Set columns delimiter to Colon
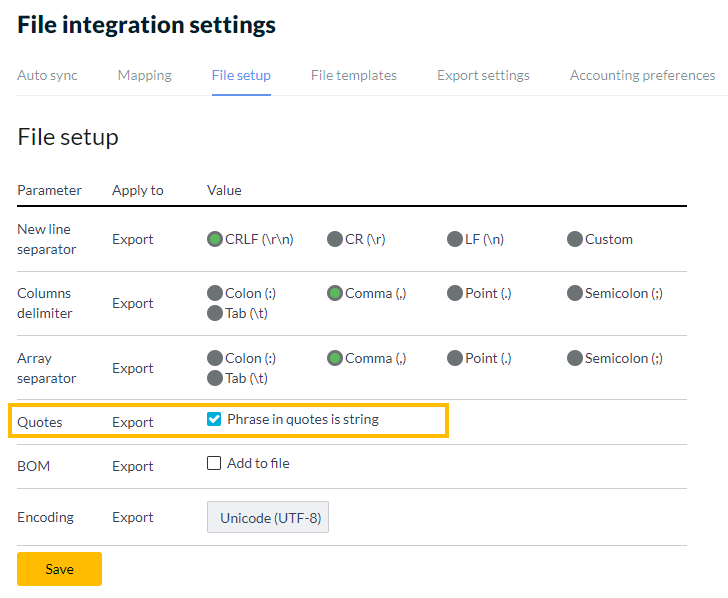Image resolution: width=728 pixels, height=598 pixels. [x=215, y=293]
